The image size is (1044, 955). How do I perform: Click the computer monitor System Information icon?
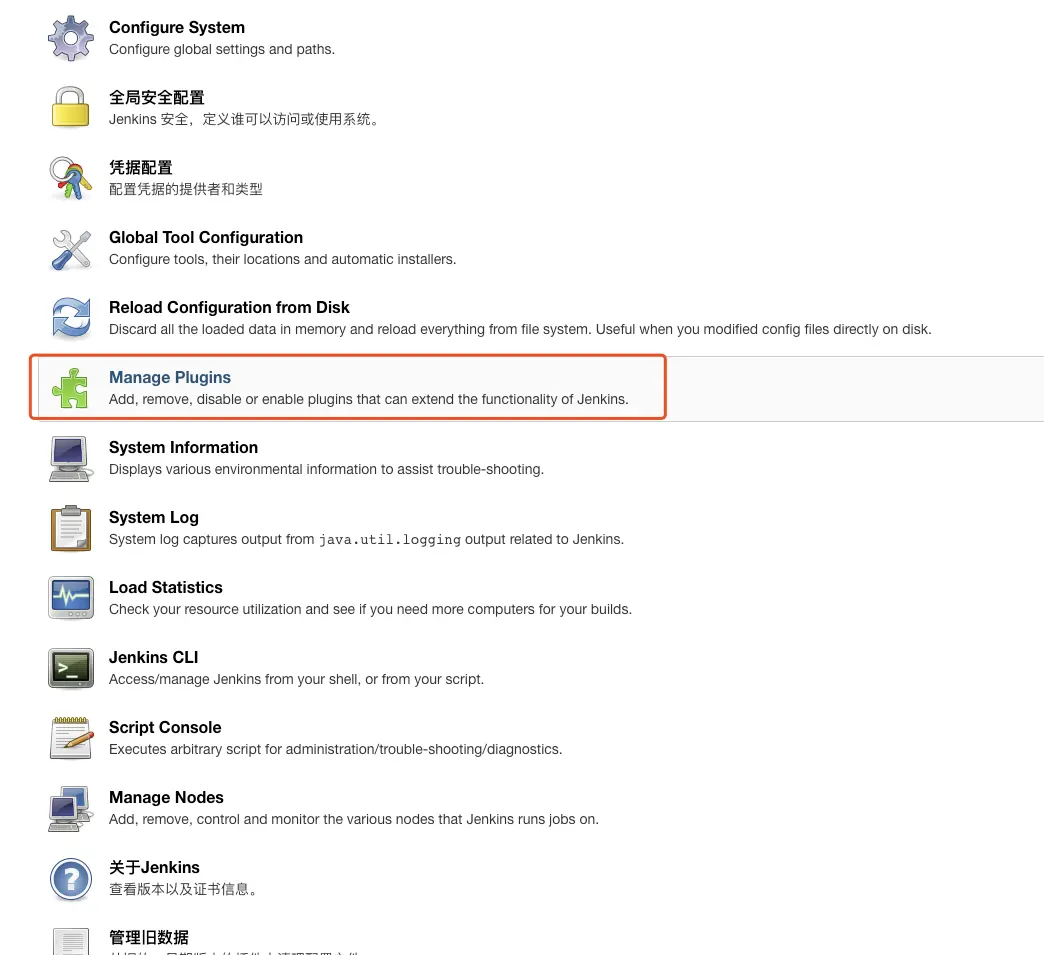click(x=71, y=459)
